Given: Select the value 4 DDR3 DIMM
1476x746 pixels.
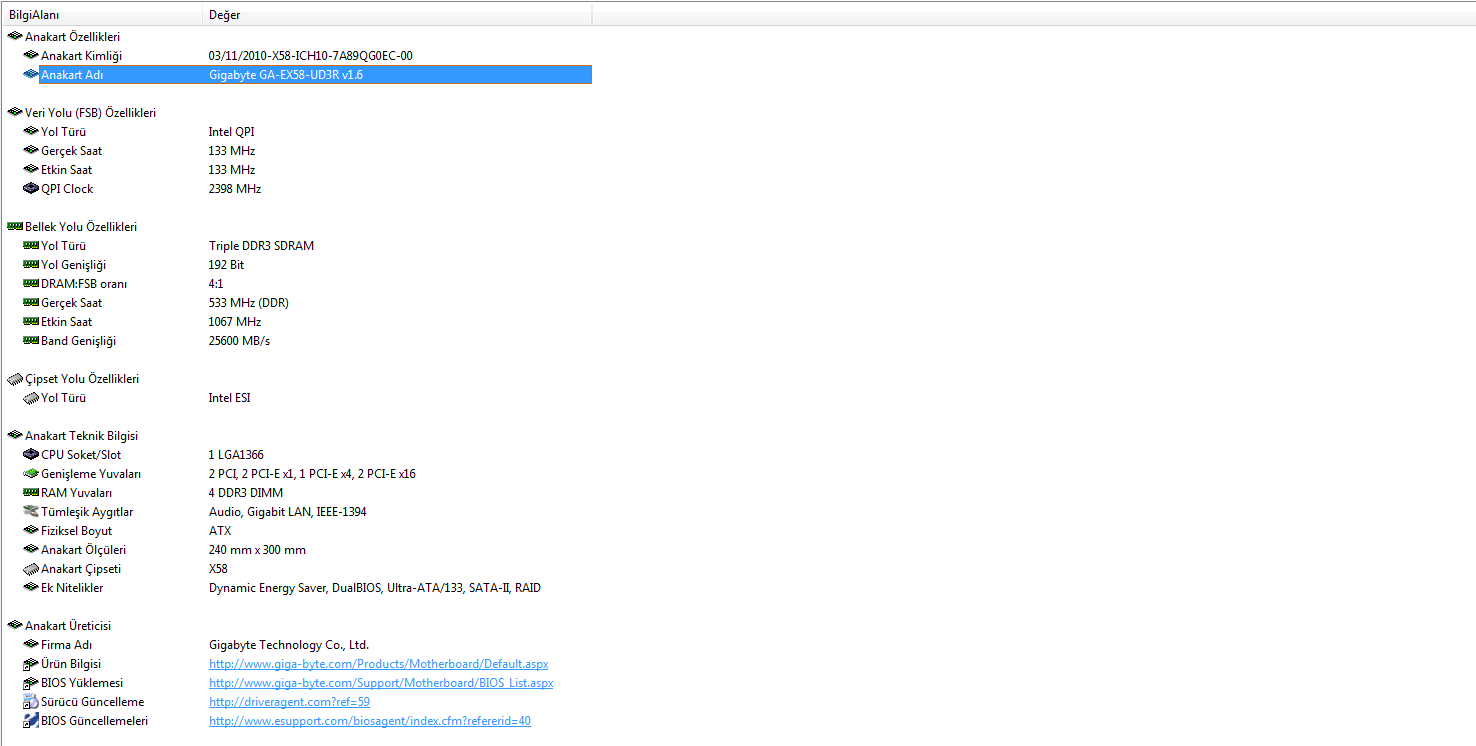Looking at the screenshot, I should 246,493.
